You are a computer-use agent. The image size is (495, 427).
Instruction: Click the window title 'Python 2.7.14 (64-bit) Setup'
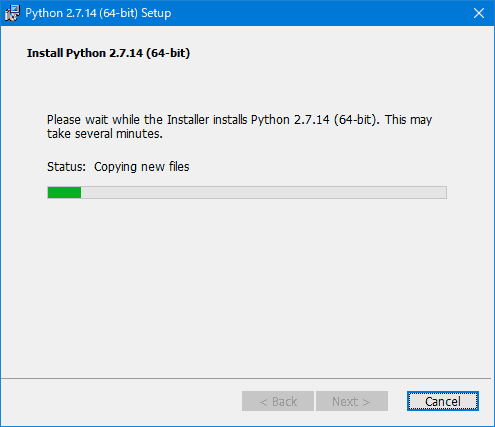point(98,13)
